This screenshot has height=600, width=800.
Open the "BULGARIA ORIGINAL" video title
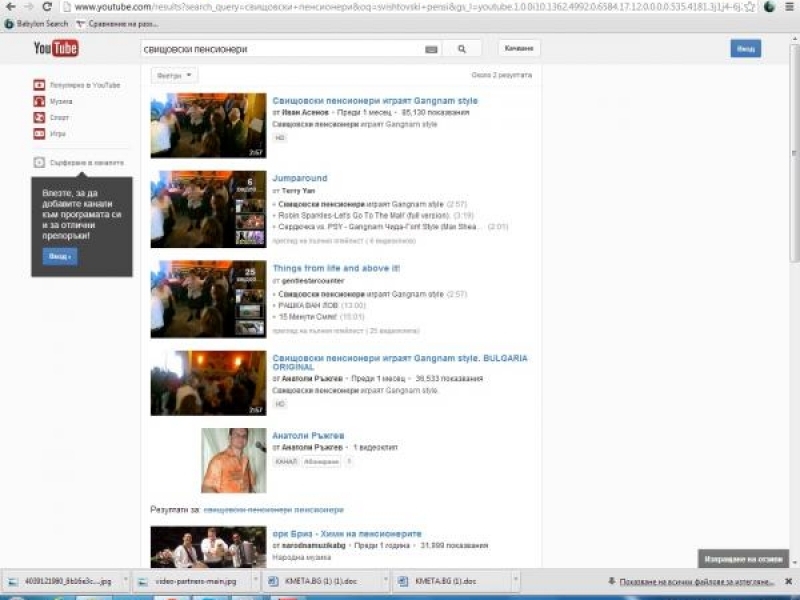pos(400,362)
